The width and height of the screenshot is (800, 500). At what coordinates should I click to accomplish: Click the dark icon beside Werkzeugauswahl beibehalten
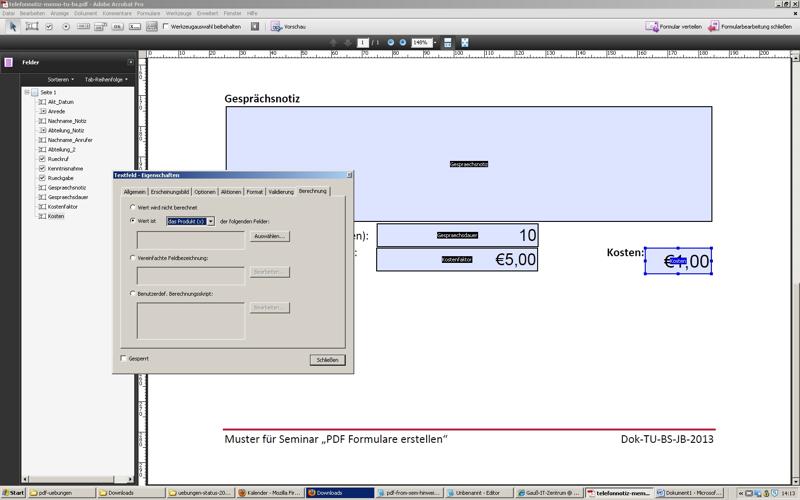pyautogui.click(x=255, y=27)
